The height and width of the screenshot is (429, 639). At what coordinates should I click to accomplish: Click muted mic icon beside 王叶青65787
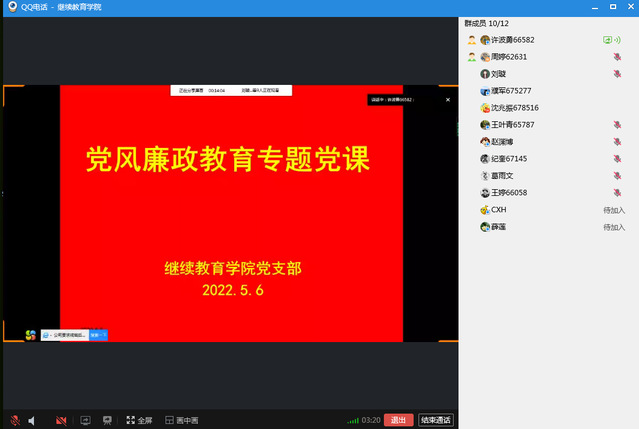(x=617, y=125)
